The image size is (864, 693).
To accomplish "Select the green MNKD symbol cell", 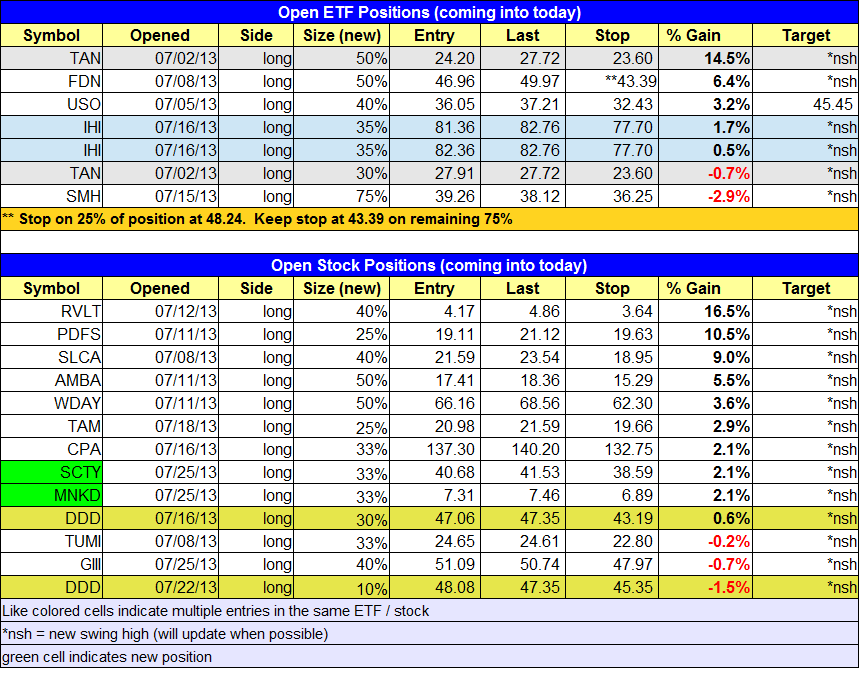I will [x=52, y=495].
